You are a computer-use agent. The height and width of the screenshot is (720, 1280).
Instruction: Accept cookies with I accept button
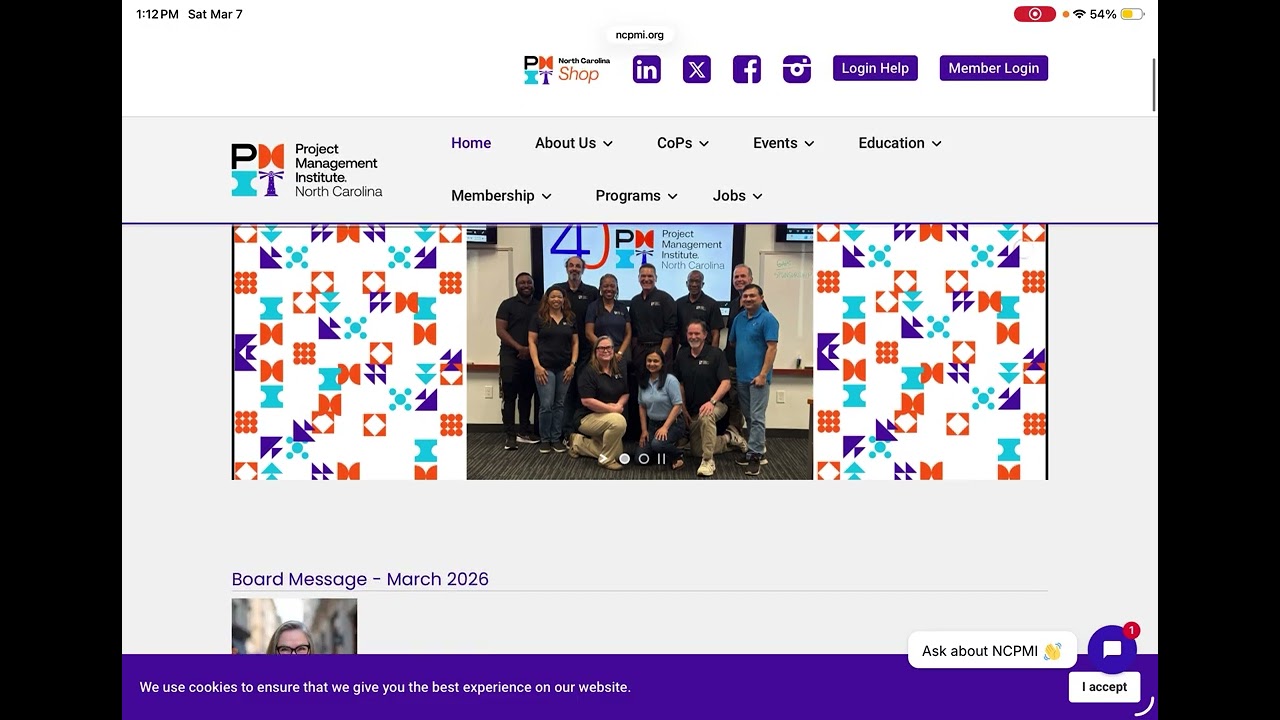1104,687
